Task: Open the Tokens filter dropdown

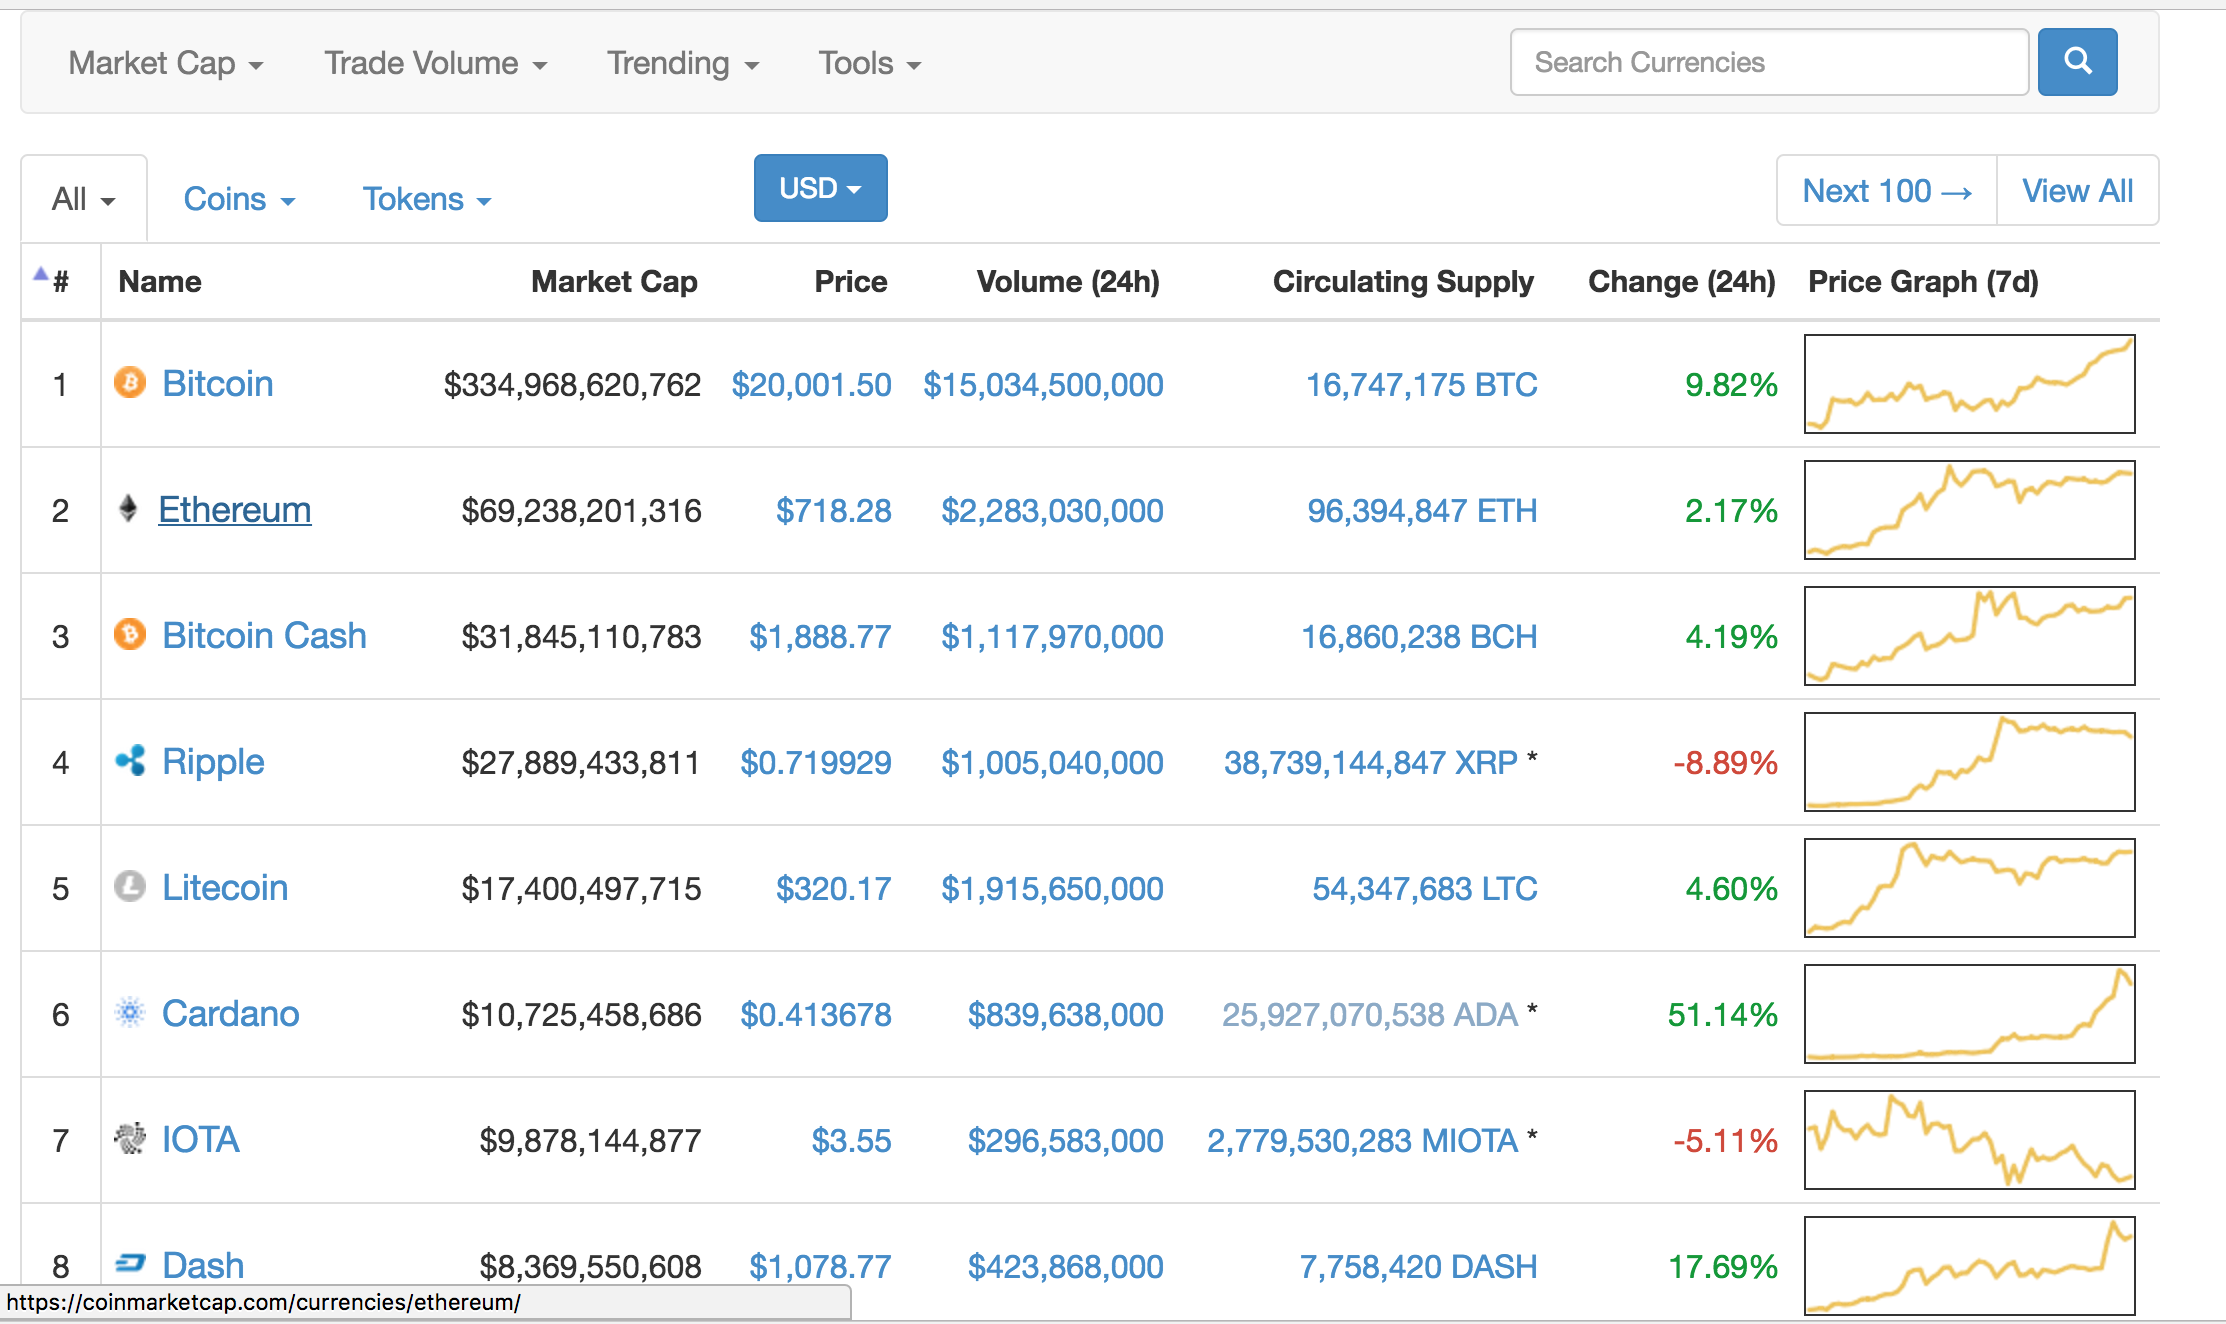Action: [427, 199]
